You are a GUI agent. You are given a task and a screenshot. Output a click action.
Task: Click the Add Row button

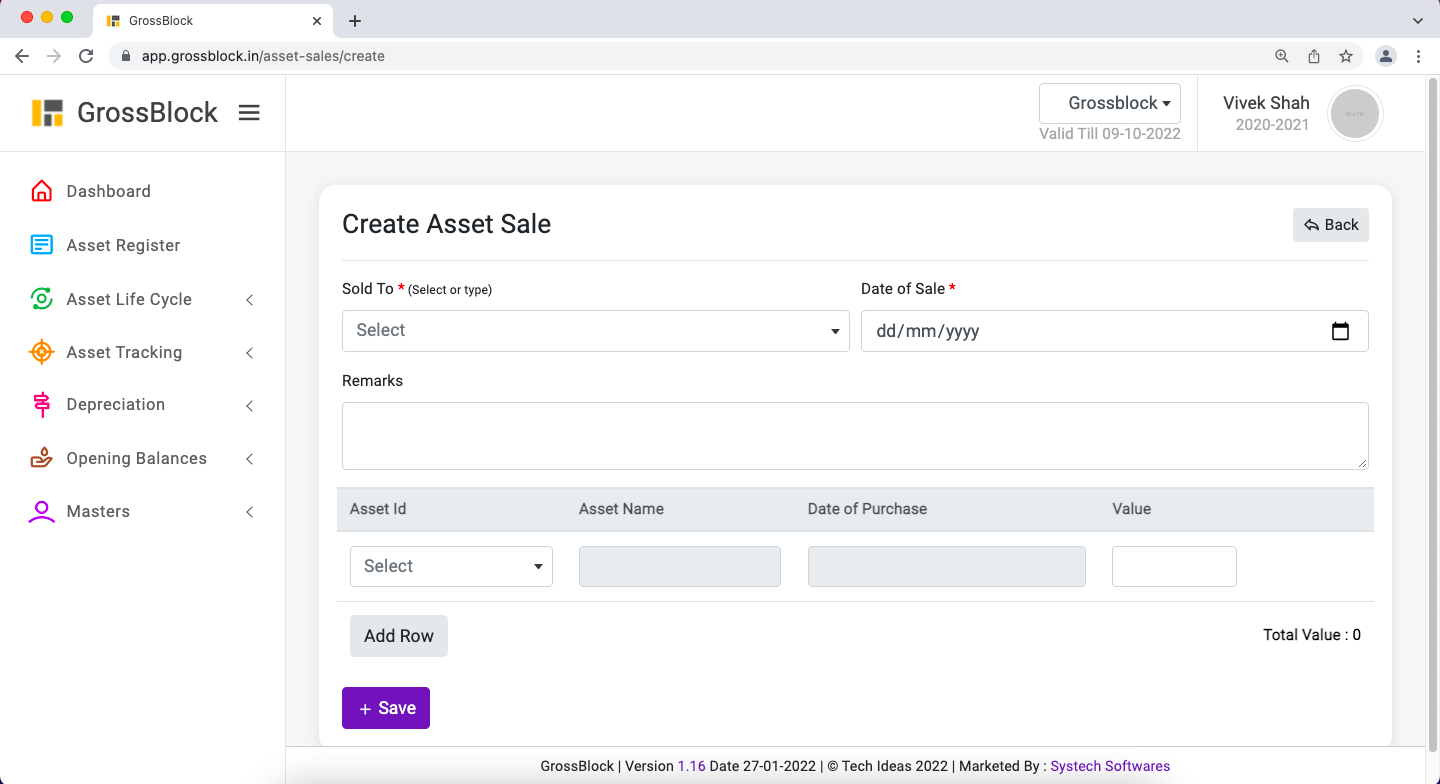point(398,636)
